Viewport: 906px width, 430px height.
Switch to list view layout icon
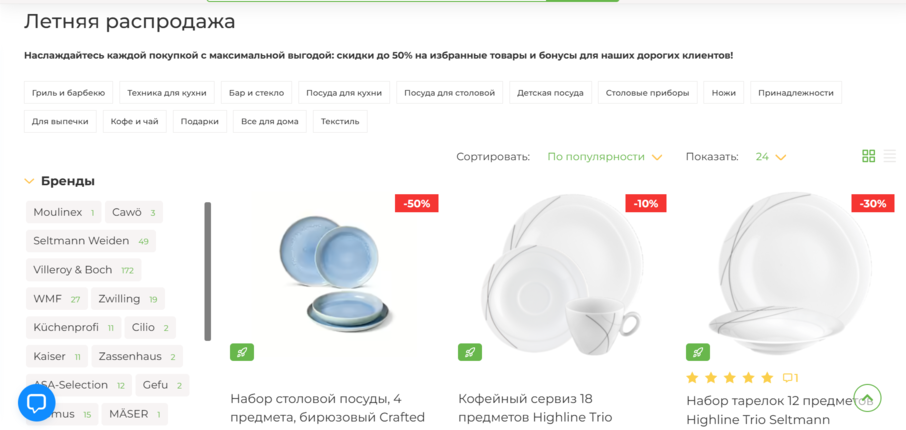click(889, 156)
